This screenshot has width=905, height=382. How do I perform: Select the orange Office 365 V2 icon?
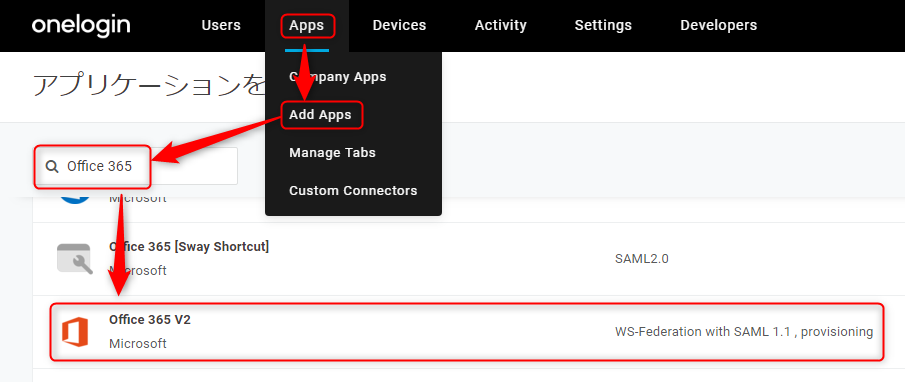pyautogui.click(x=74, y=332)
